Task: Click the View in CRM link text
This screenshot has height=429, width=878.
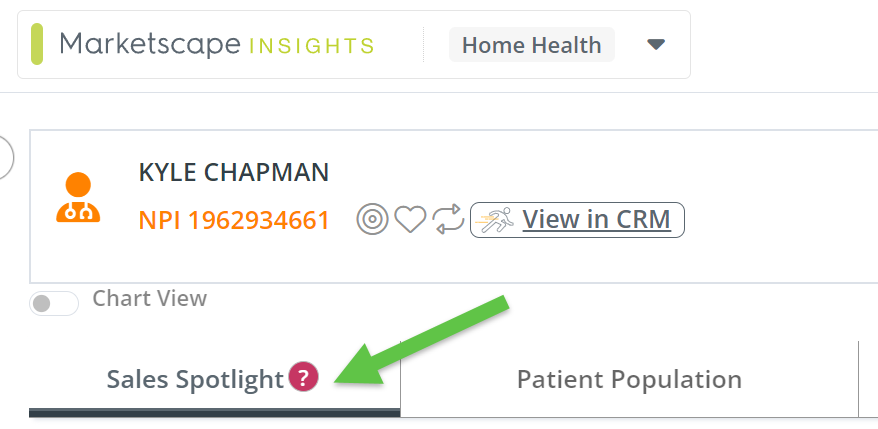Action: 596,219
